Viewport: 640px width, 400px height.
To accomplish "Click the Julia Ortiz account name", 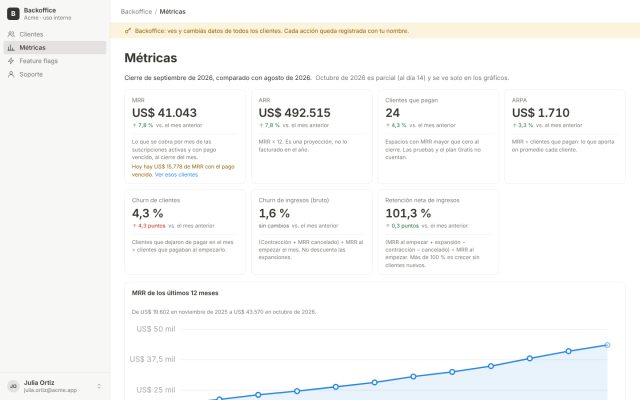I will (39, 382).
